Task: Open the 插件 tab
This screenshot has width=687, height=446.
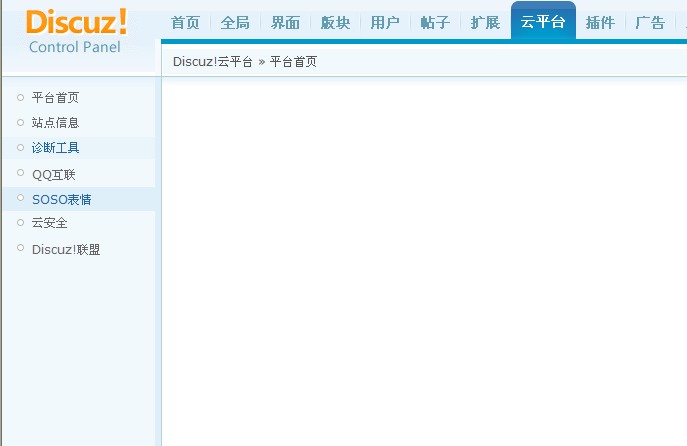Action: [x=600, y=22]
